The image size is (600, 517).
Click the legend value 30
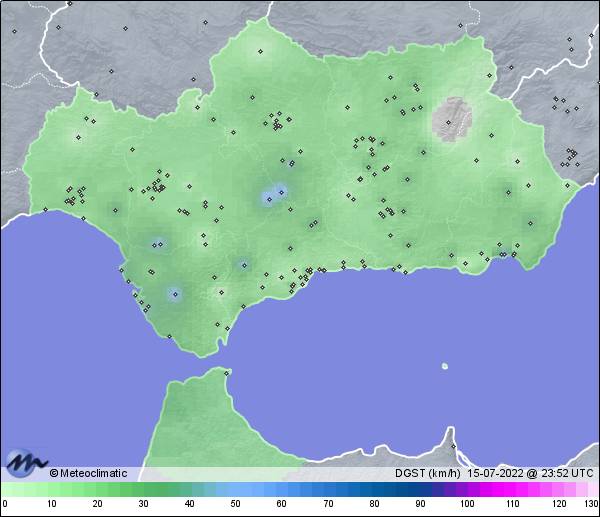coord(143,504)
